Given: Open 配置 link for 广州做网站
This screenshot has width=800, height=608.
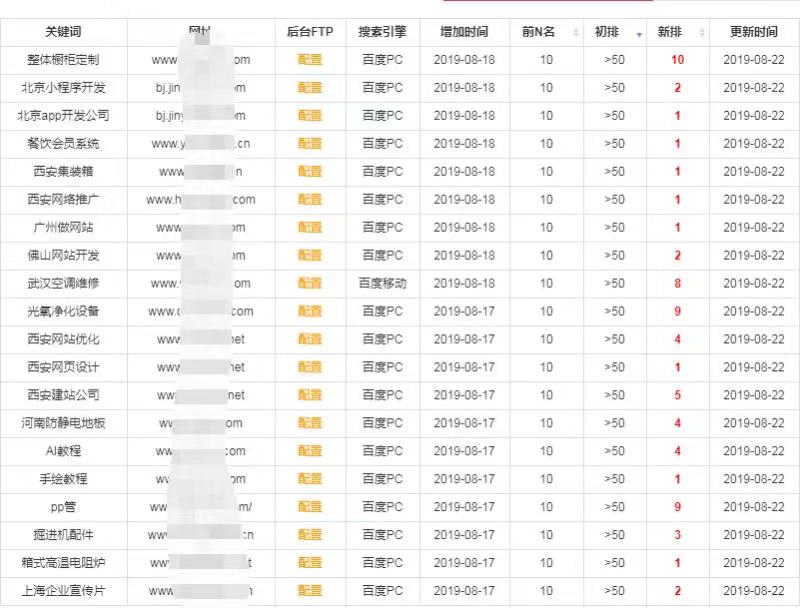Looking at the screenshot, I should [x=310, y=227].
